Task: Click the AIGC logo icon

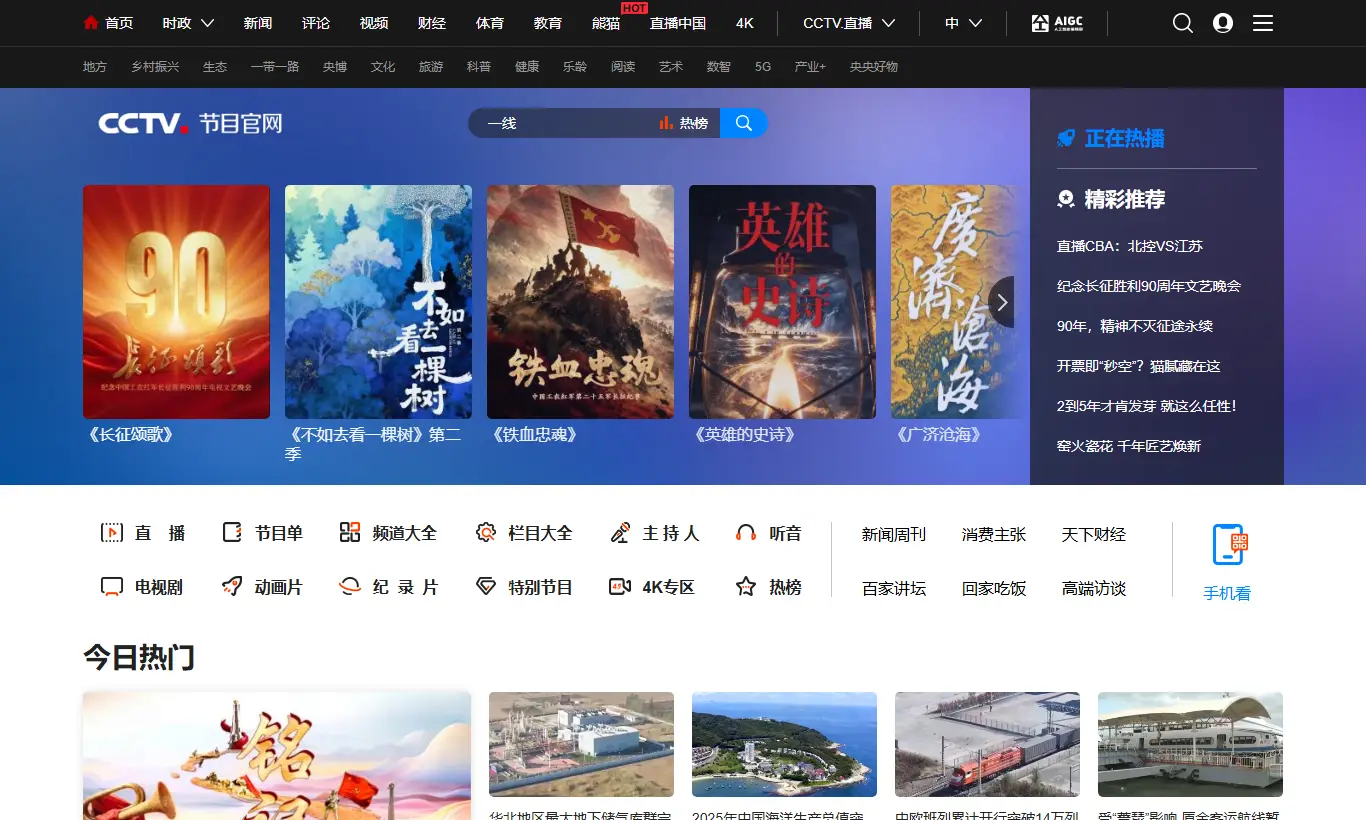Action: coord(1057,23)
